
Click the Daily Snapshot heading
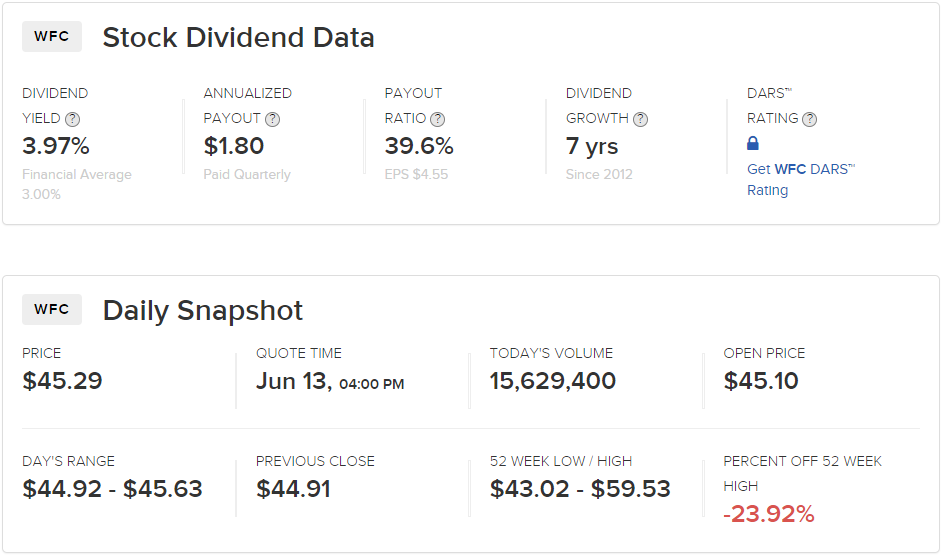click(203, 311)
